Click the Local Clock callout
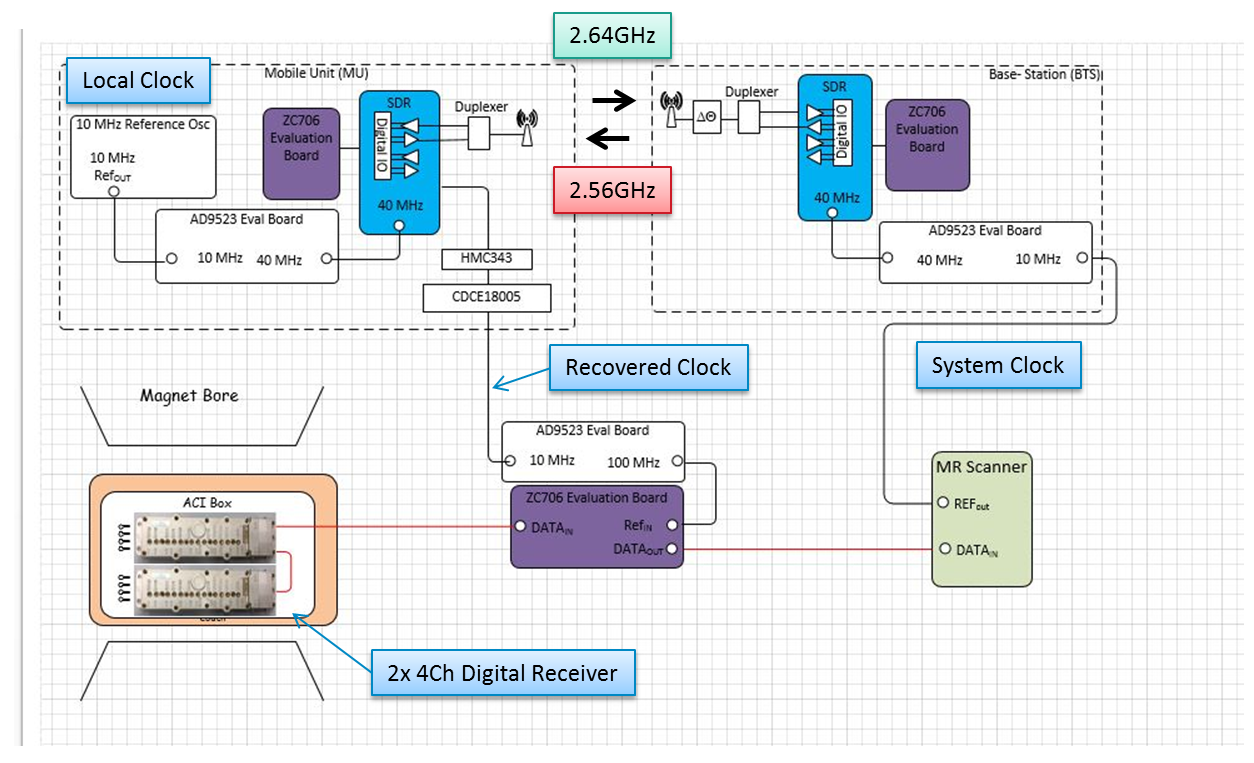 [x=138, y=81]
